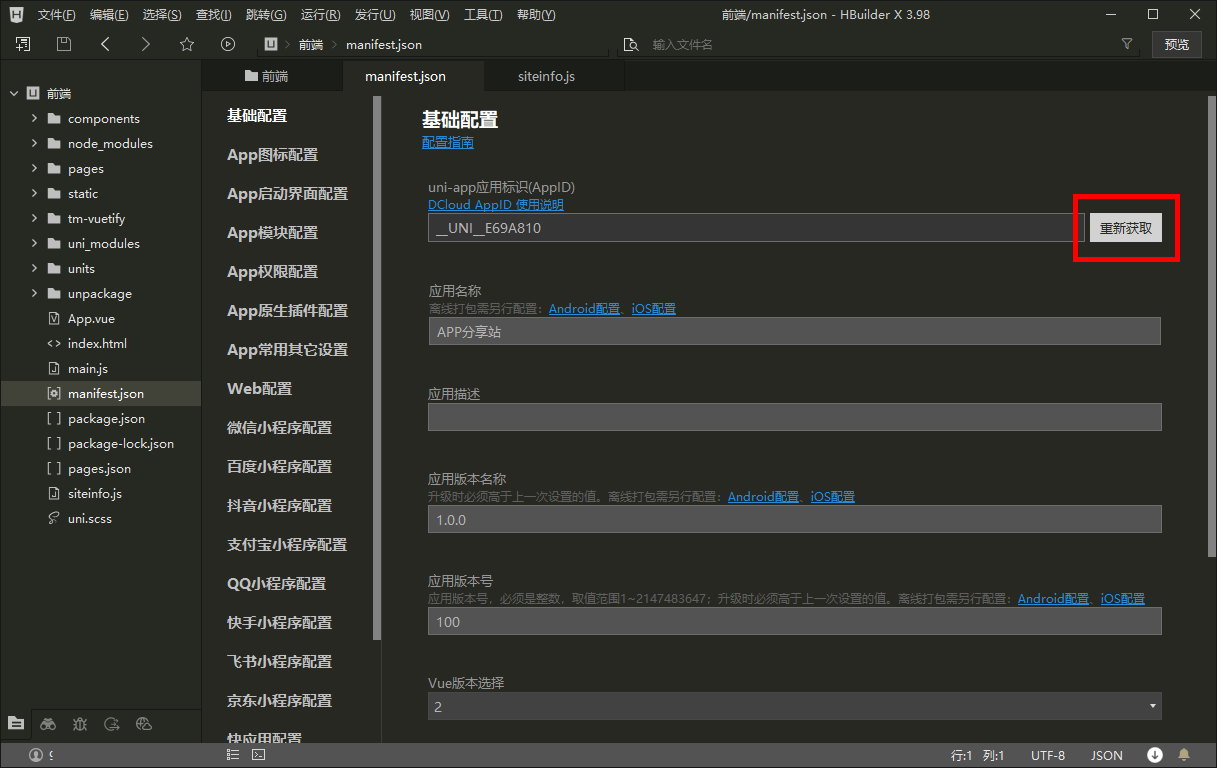Open the 配置指南 link

[448, 142]
